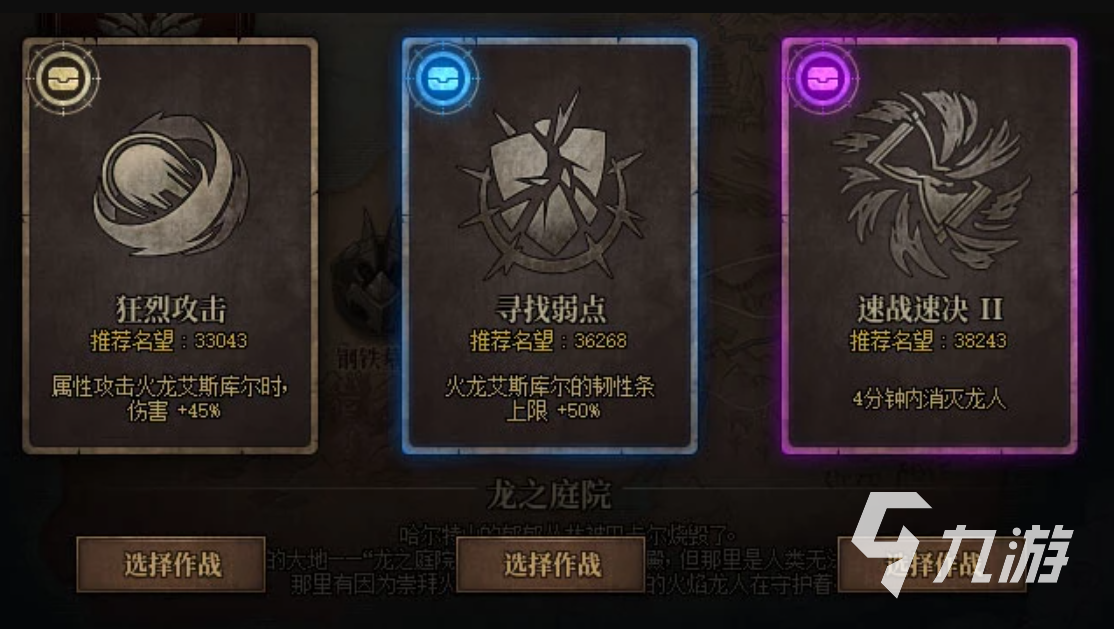The width and height of the screenshot is (1114, 629).
Task: Click the 寻找弱点 card title
Action: click(x=551, y=309)
